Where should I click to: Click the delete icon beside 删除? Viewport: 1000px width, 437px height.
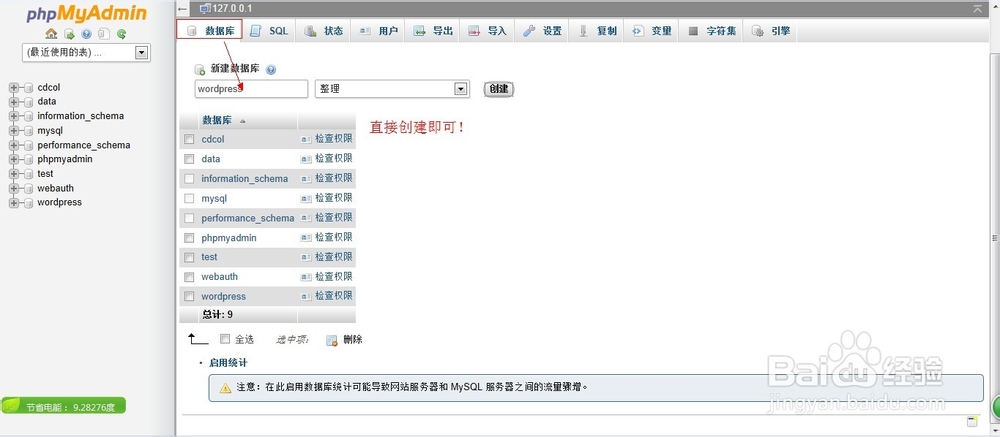coord(332,340)
